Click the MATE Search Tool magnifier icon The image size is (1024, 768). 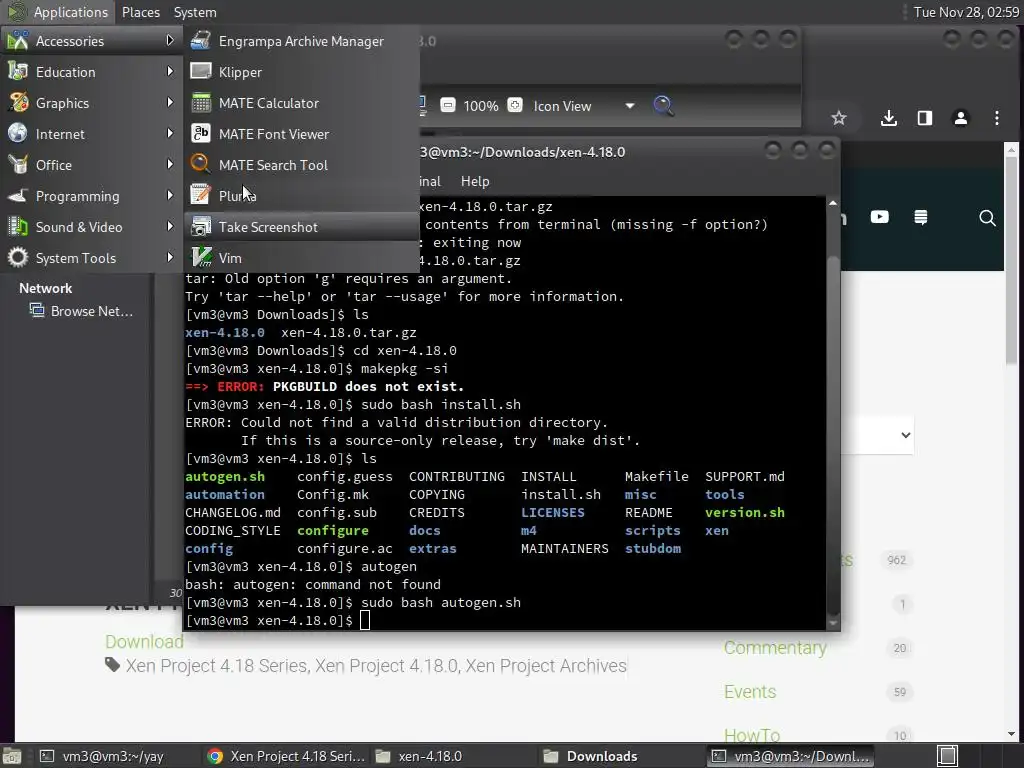[200, 164]
